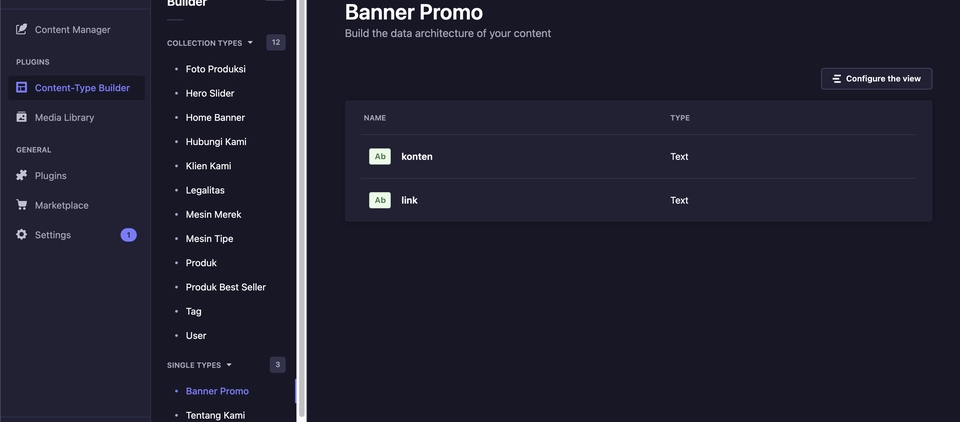Screen dimensions: 960x422
Task: Click the Single Types count badge 3
Action: (277, 365)
